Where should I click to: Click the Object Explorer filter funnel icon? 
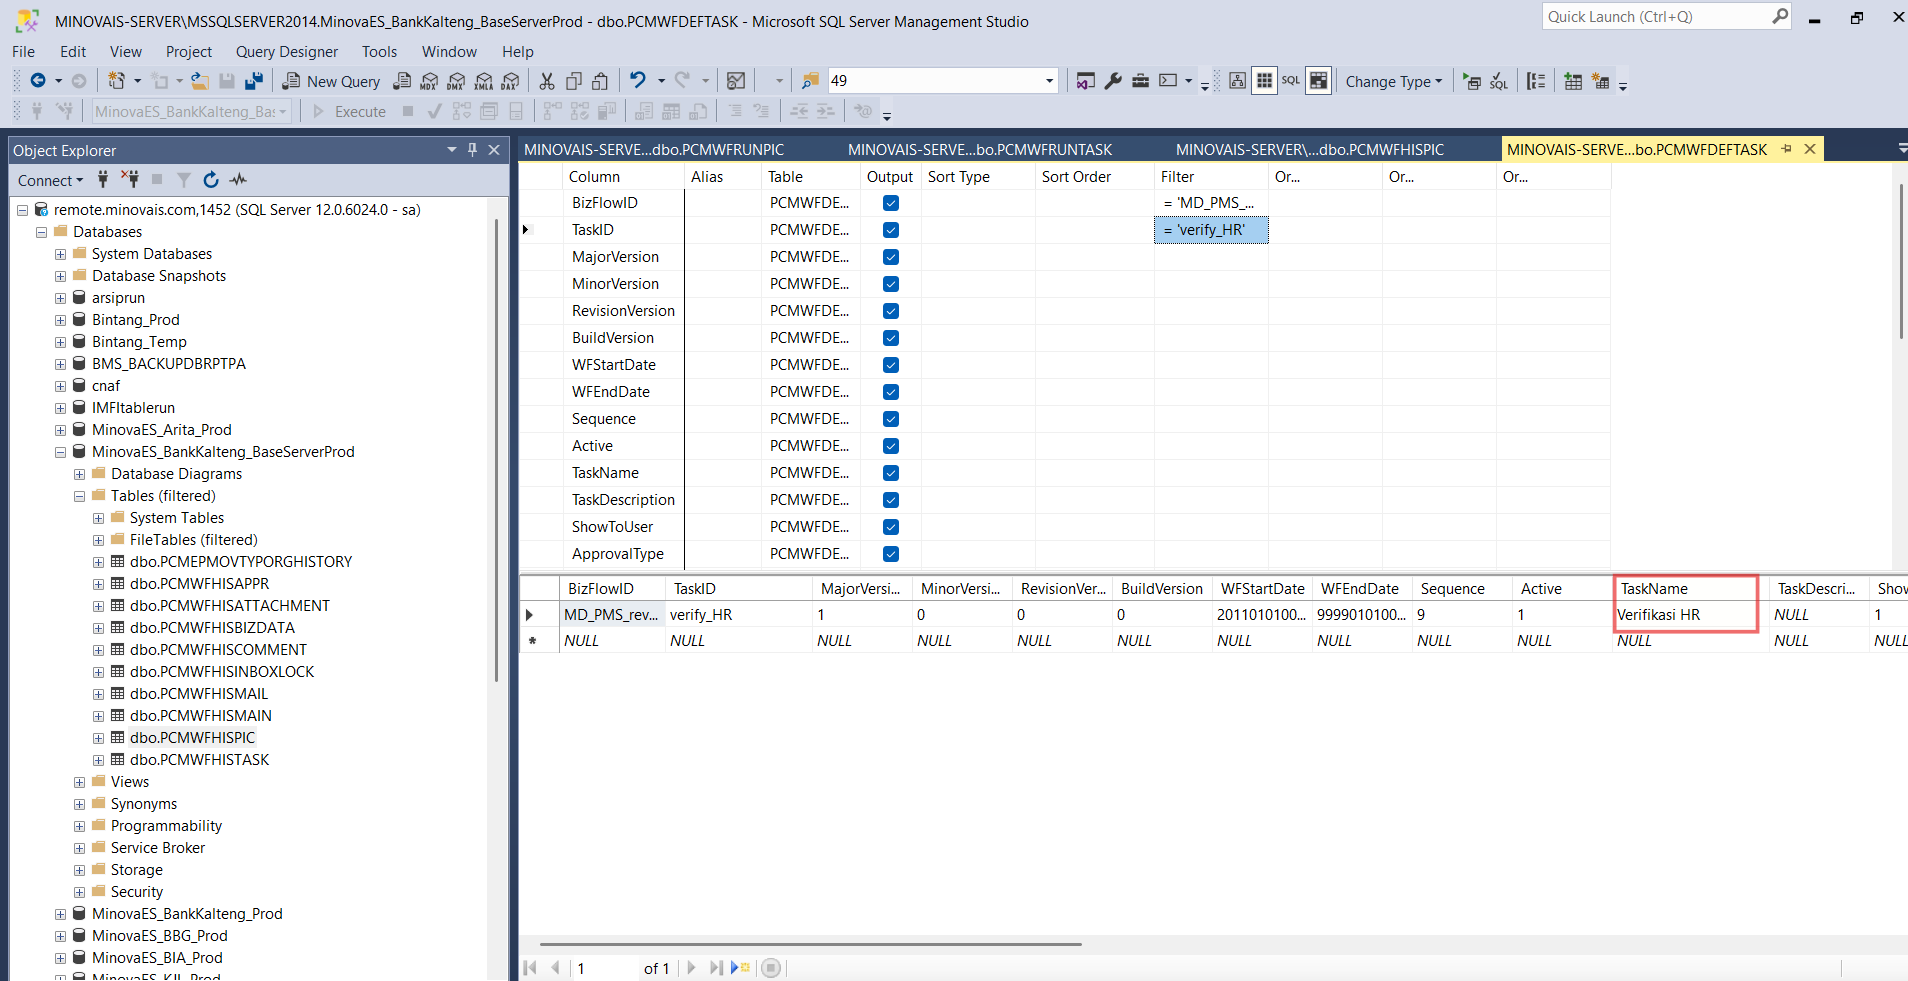[184, 180]
